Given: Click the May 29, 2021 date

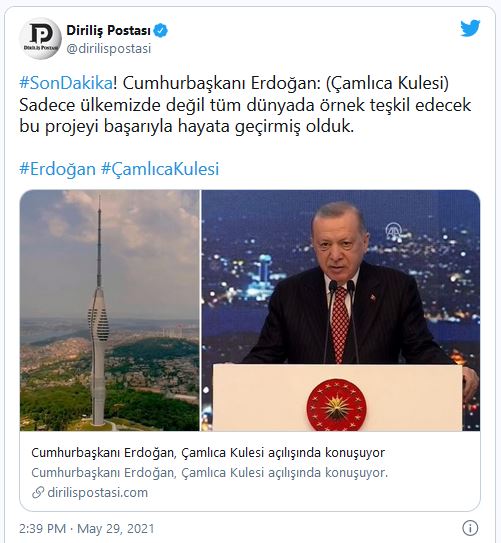Looking at the screenshot, I should click(x=116, y=528).
